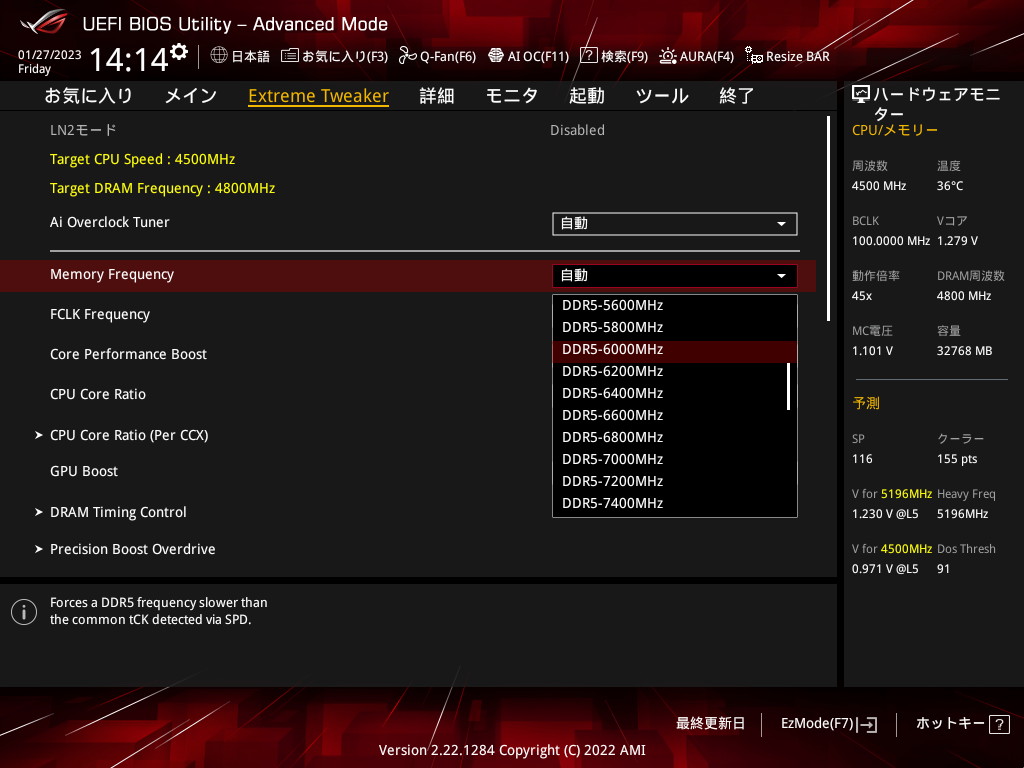Select the Memory Frequency row

click(408, 276)
